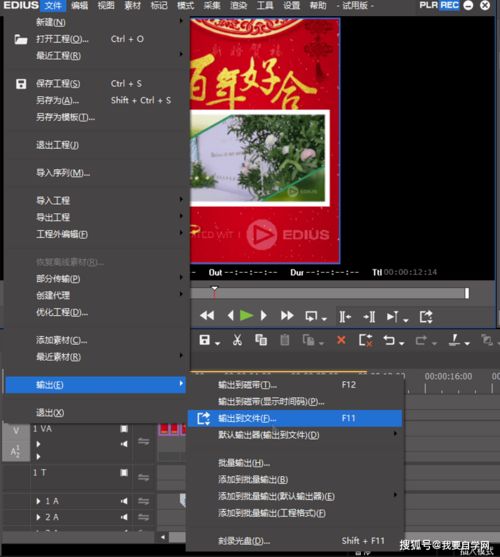Toggle sync lock on 2 A track

click(143, 517)
